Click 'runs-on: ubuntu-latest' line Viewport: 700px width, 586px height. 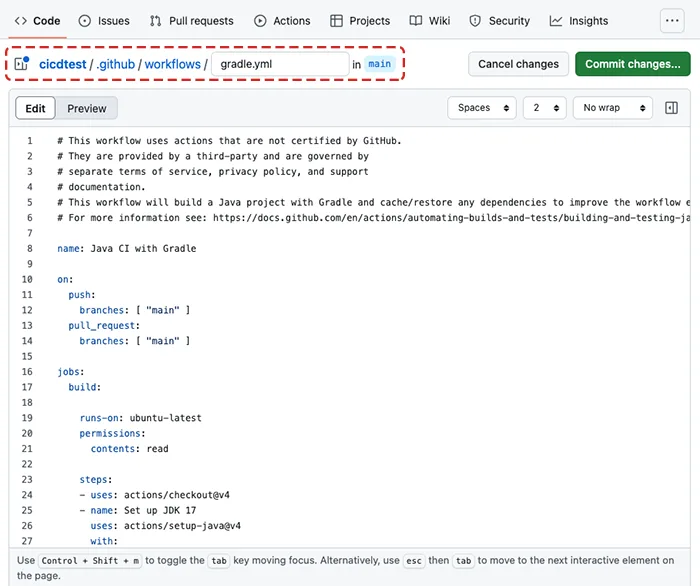click(141, 418)
